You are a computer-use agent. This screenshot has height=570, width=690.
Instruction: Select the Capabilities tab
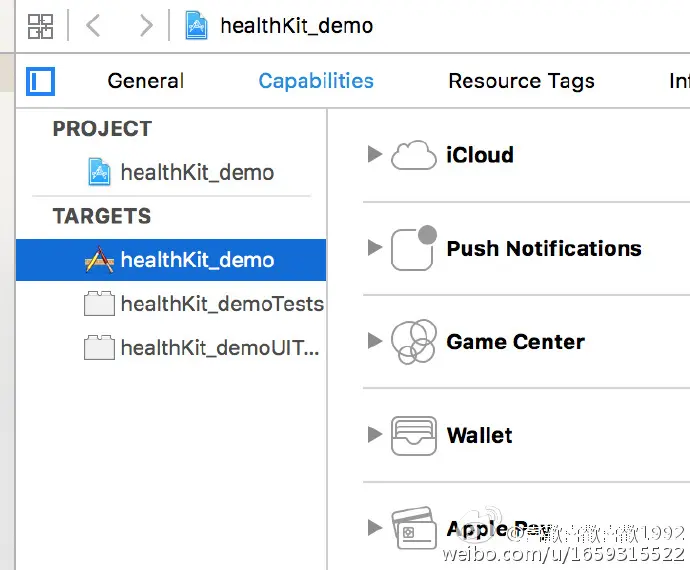coord(316,81)
